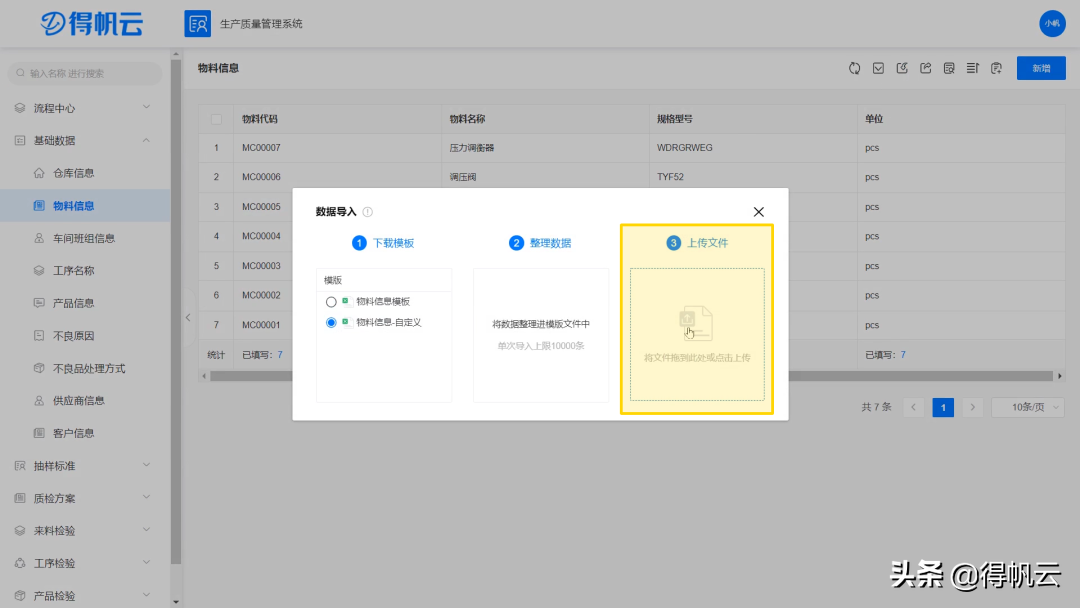Click the next page arrow

click(x=973, y=407)
